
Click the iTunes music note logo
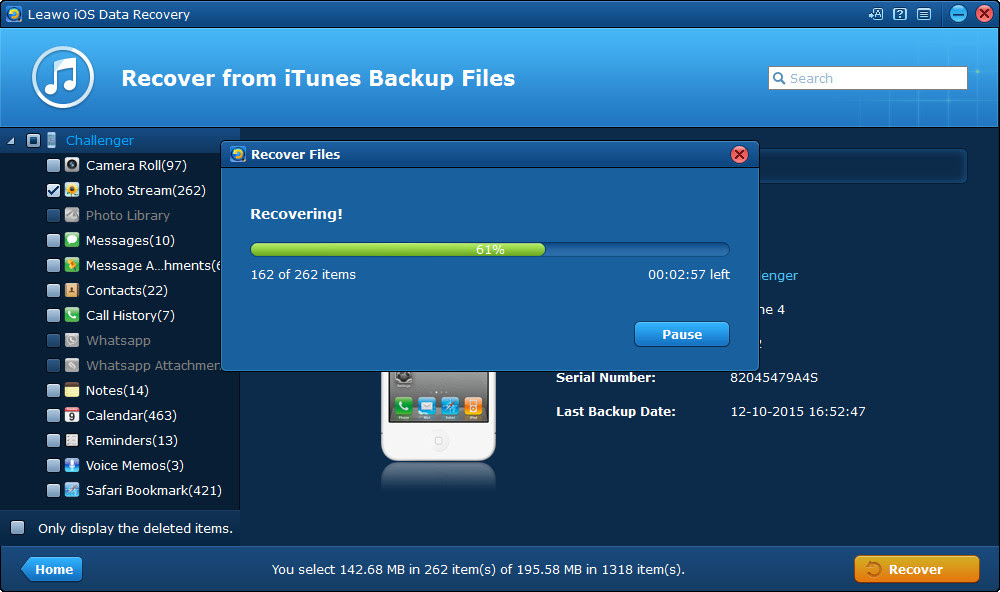(x=63, y=77)
